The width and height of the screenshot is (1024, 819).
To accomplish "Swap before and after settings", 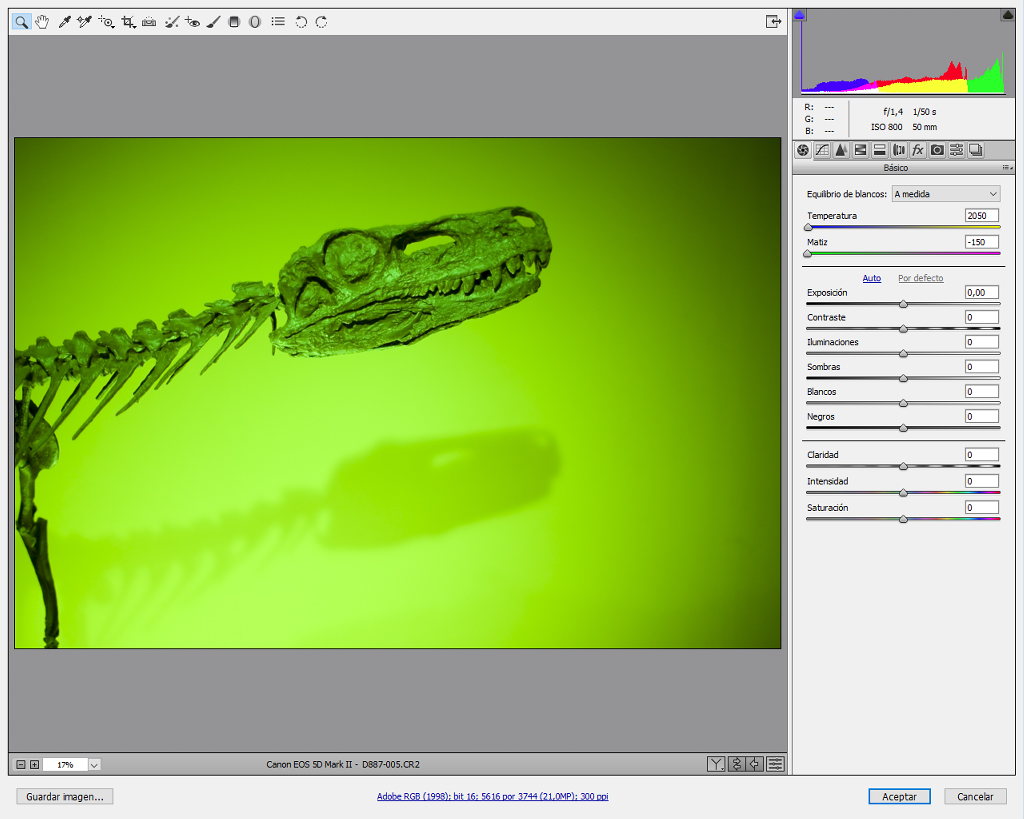I will coord(736,764).
